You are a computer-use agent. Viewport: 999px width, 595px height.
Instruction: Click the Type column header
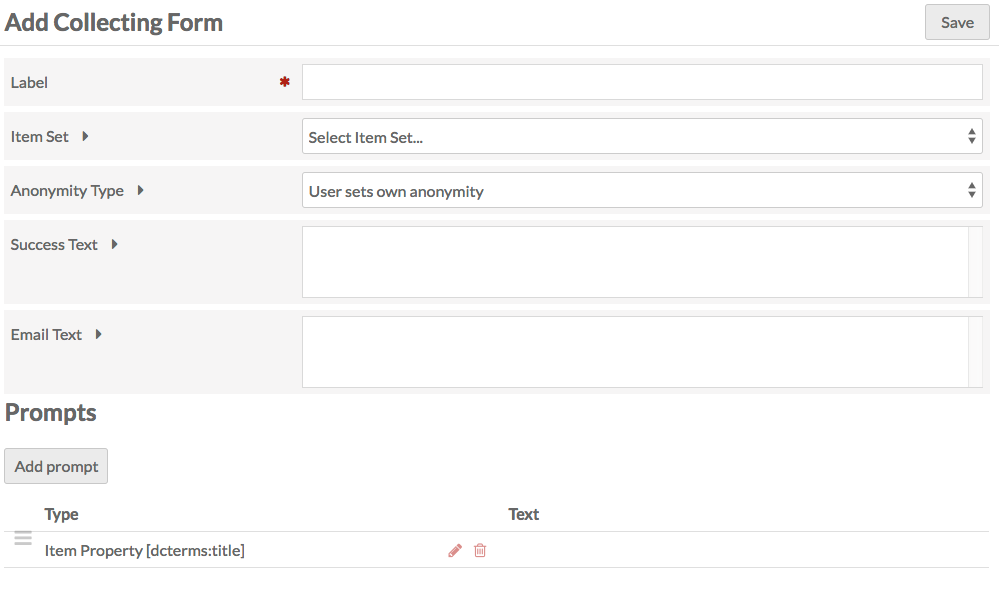[61, 514]
